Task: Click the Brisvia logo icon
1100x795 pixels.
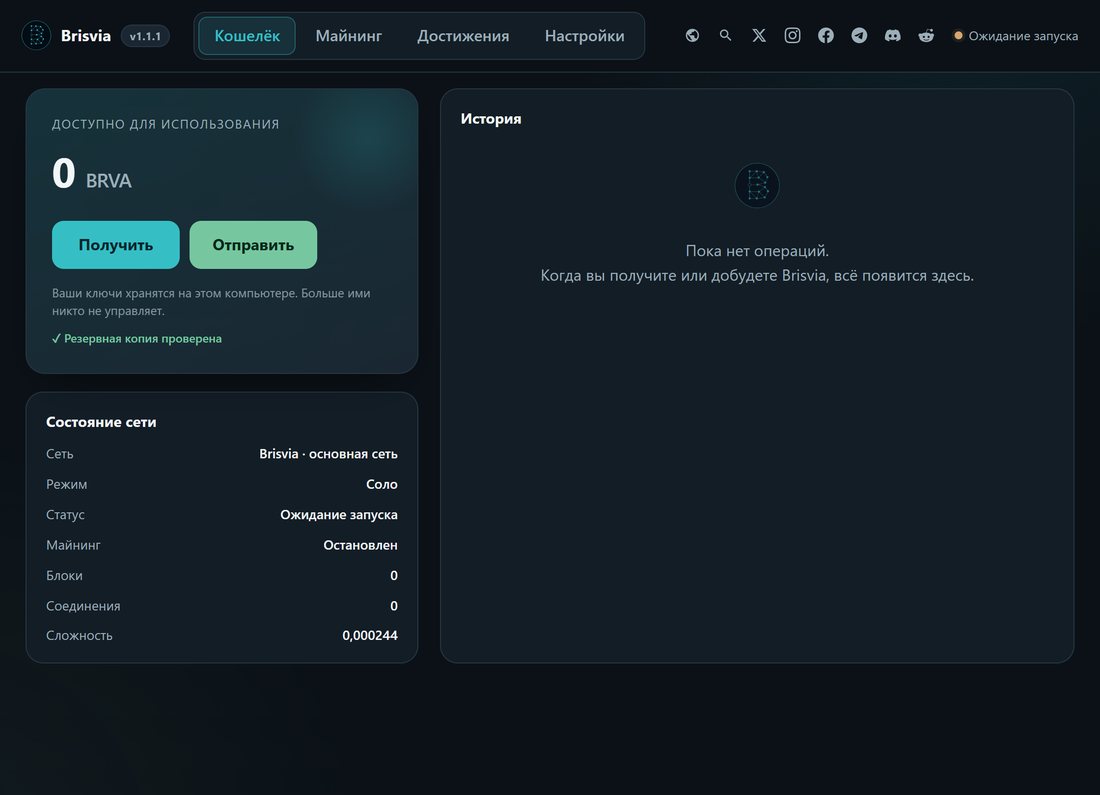Action: 36,36
